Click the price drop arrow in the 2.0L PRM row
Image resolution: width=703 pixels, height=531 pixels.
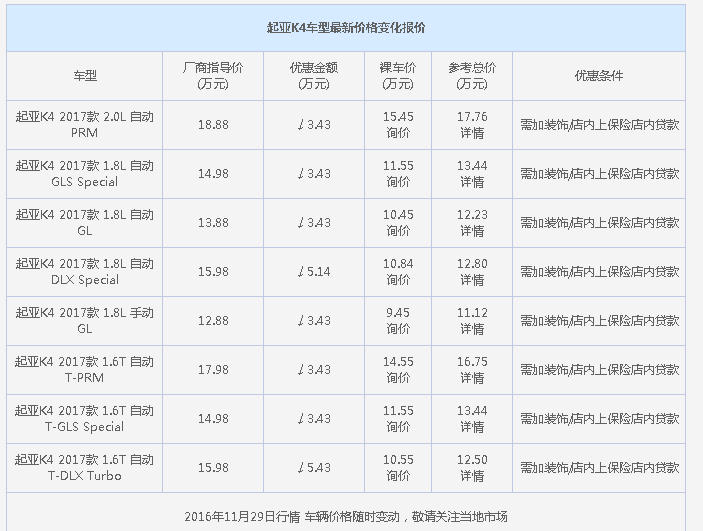302,125
